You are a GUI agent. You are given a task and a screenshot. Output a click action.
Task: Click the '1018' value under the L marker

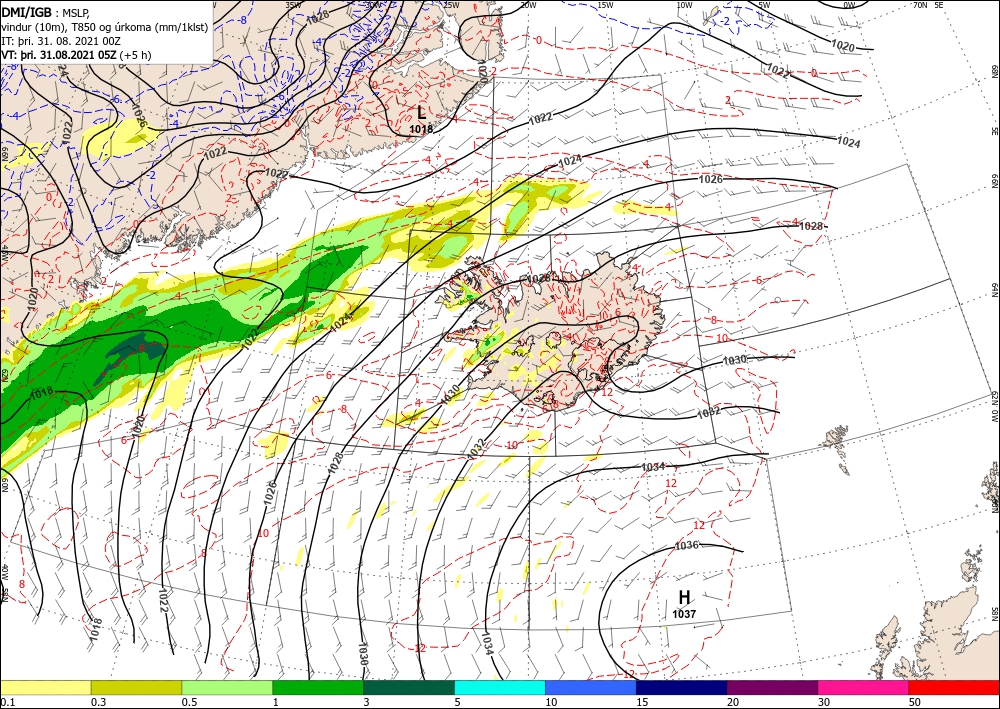[x=421, y=129]
